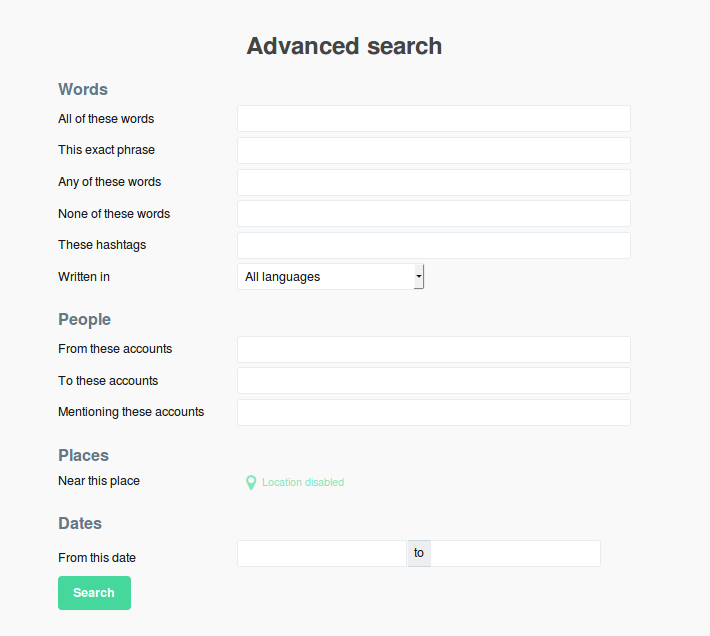The image size is (710, 636).
Task: Focus the "Mentioning these accounts" input
Action: tap(433, 413)
